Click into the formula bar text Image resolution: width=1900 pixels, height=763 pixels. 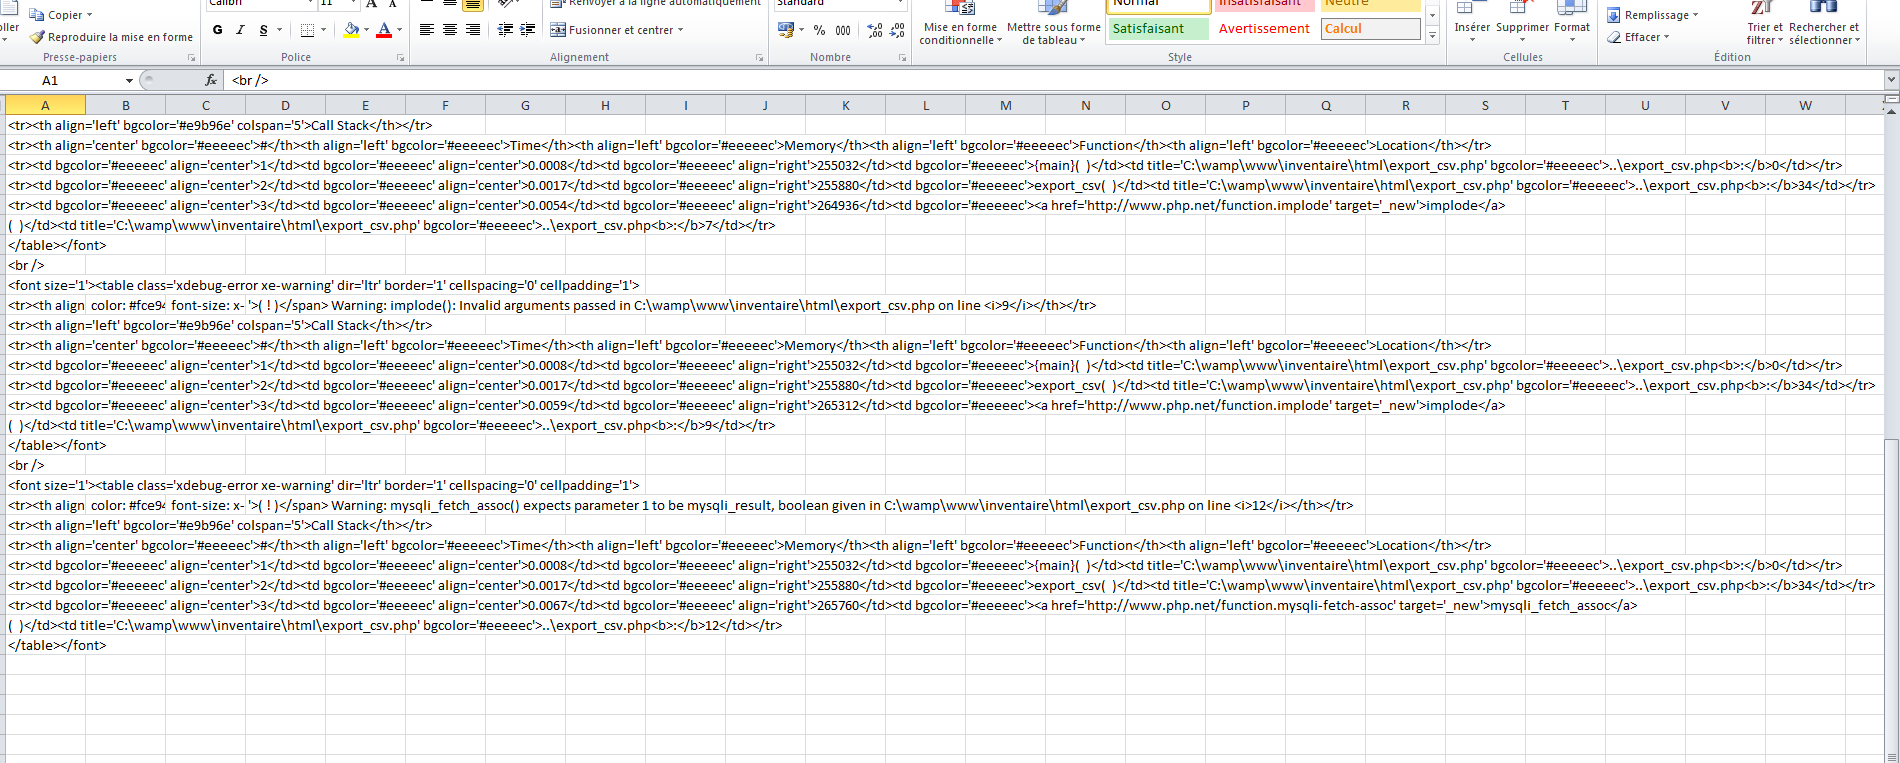pyautogui.click(x=1054, y=80)
